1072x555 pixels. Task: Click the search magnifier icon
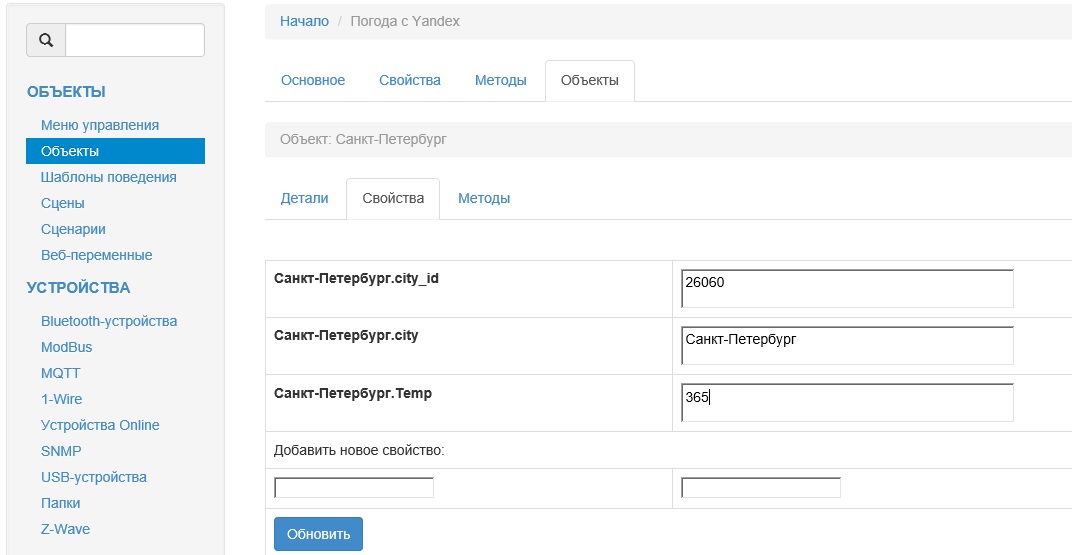(x=46, y=40)
